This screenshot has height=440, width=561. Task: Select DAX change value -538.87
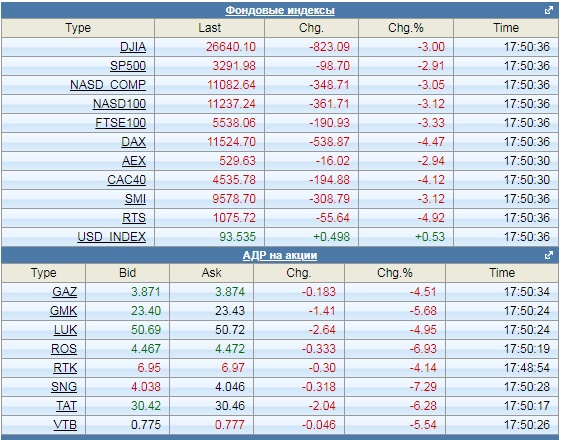click(x=330, y=142)
